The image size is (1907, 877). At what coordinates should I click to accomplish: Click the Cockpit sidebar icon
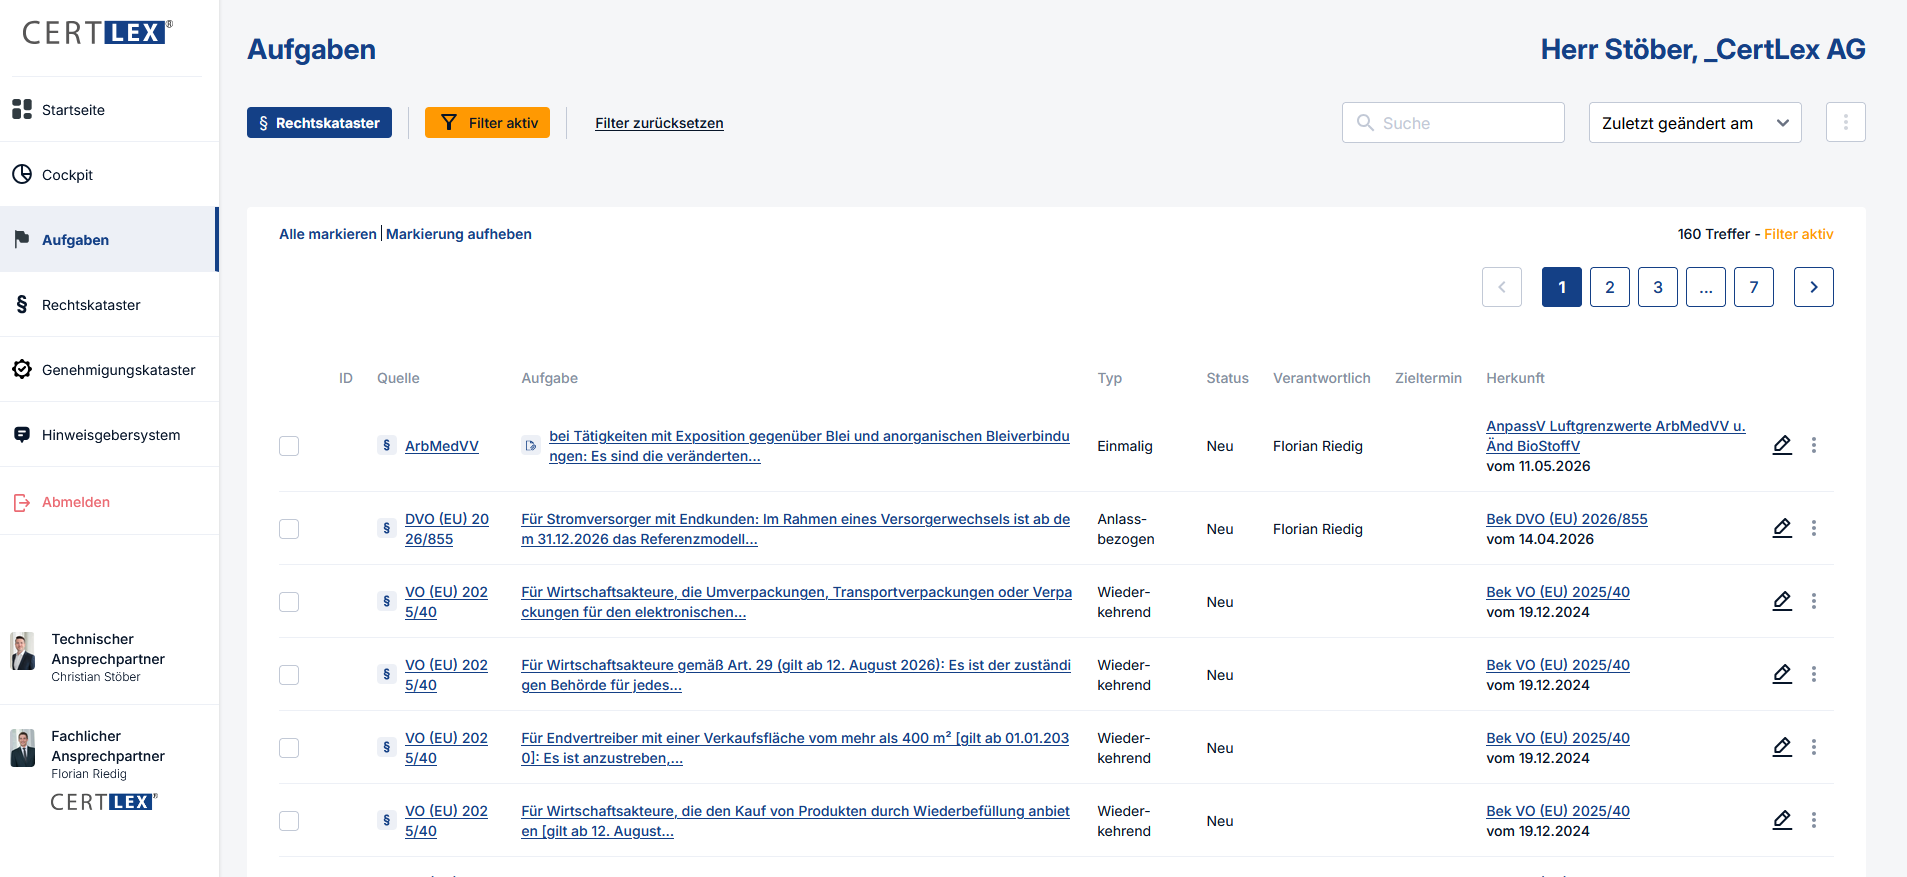coord(22,174)
